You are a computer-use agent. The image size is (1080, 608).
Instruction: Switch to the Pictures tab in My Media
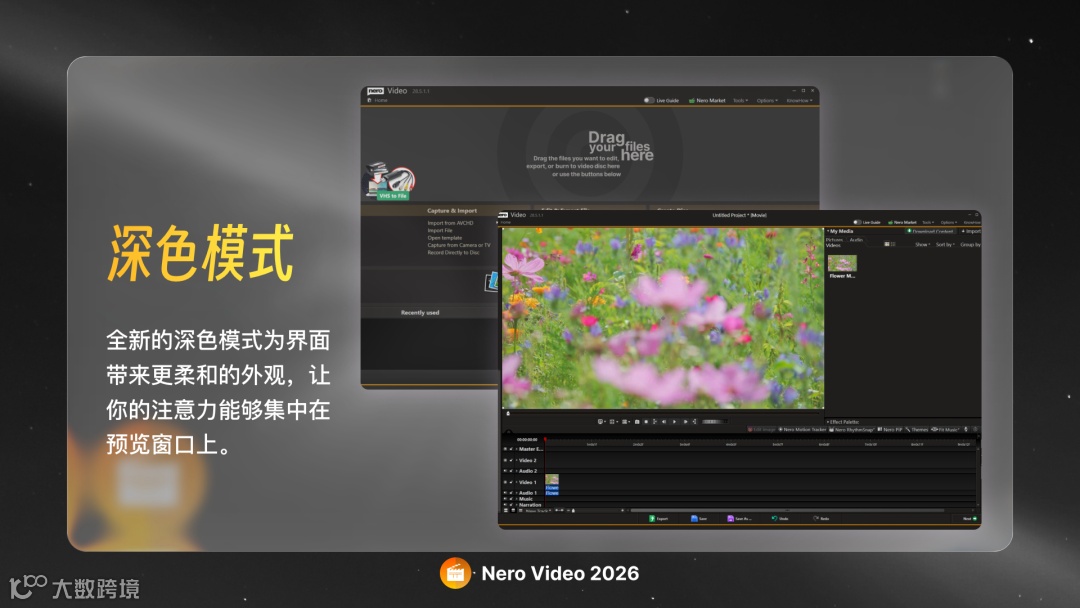tap(834, 240)
